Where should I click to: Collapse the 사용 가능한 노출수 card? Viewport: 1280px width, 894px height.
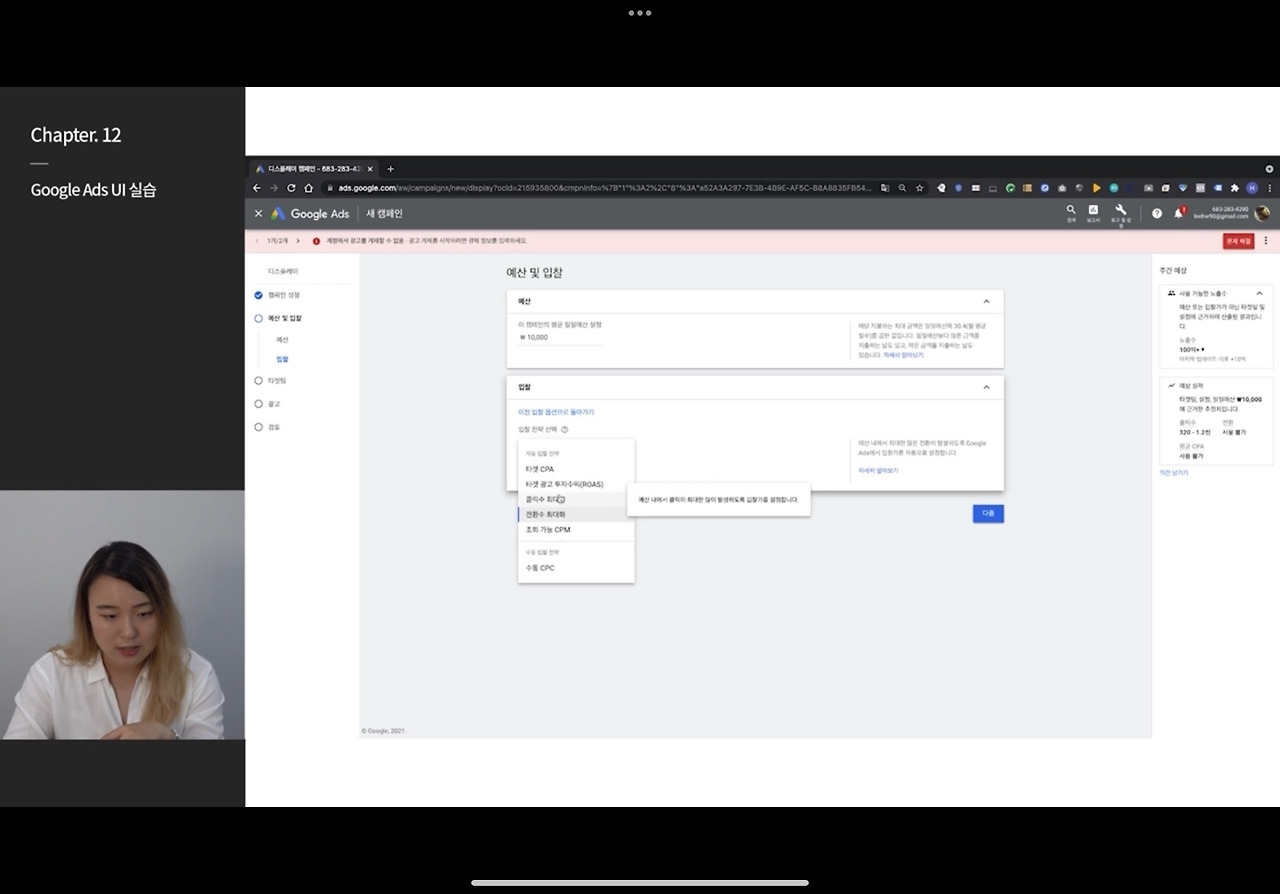1259,294
